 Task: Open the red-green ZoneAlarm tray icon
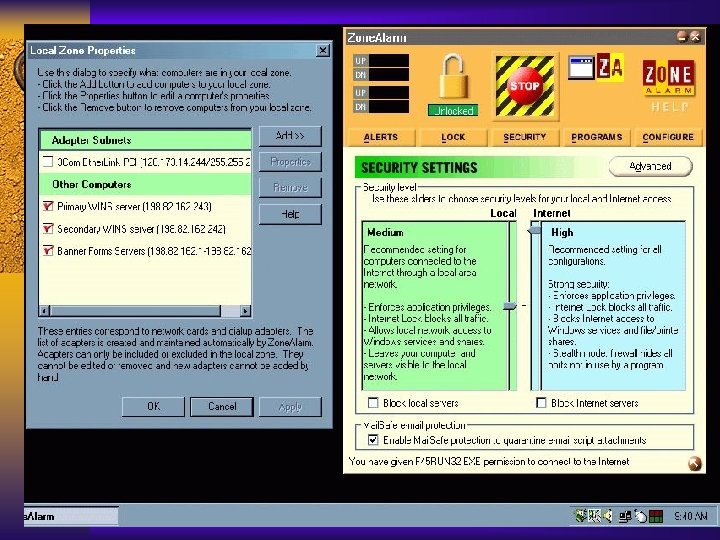656,517
